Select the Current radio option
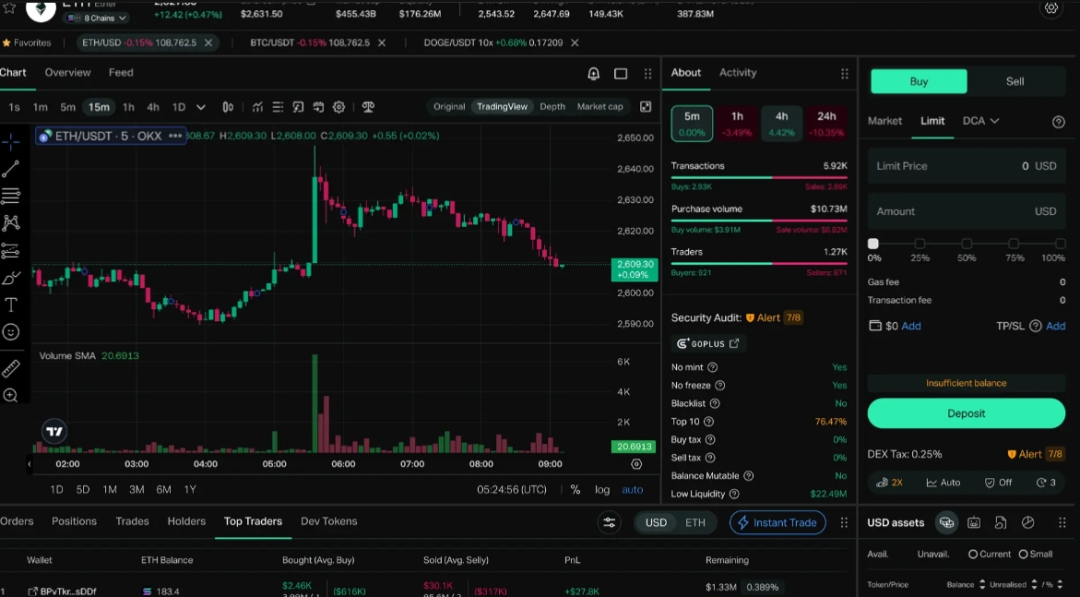 [x=973, y=554]
